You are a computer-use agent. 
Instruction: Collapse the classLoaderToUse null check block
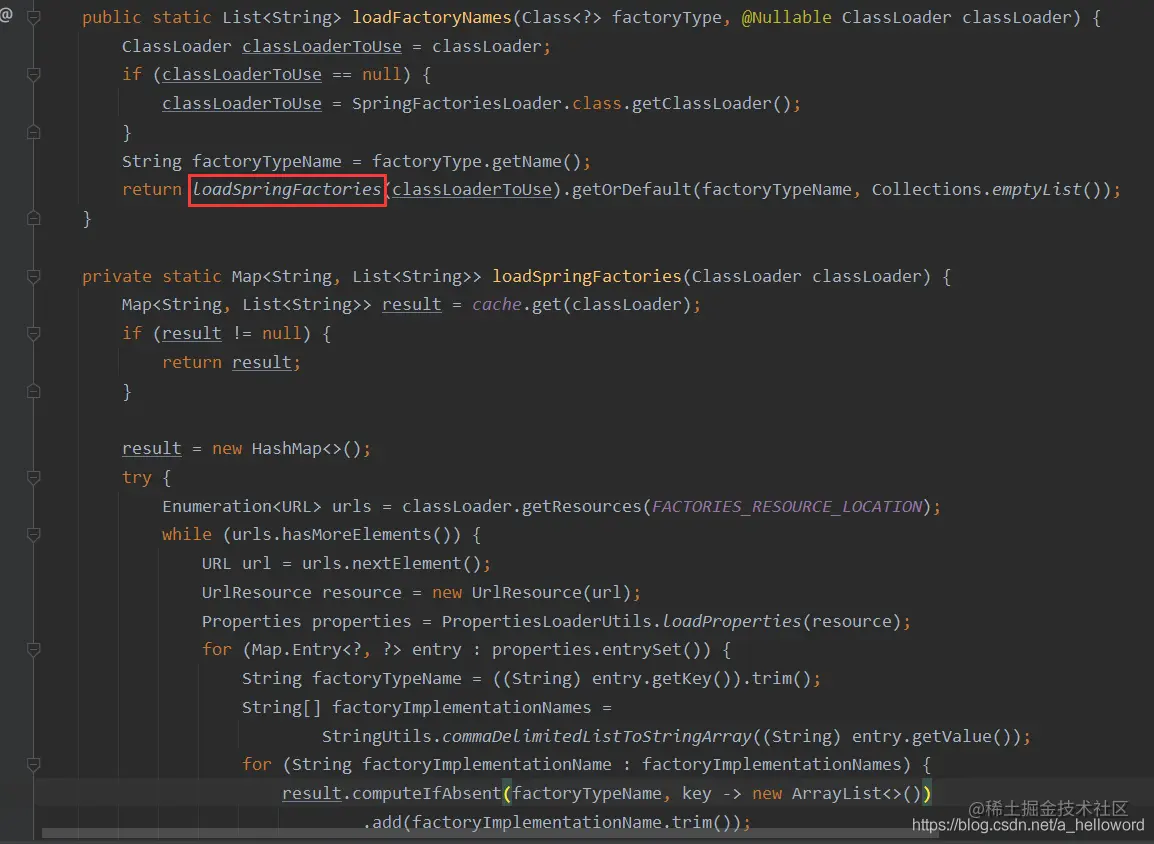[34, 74]
